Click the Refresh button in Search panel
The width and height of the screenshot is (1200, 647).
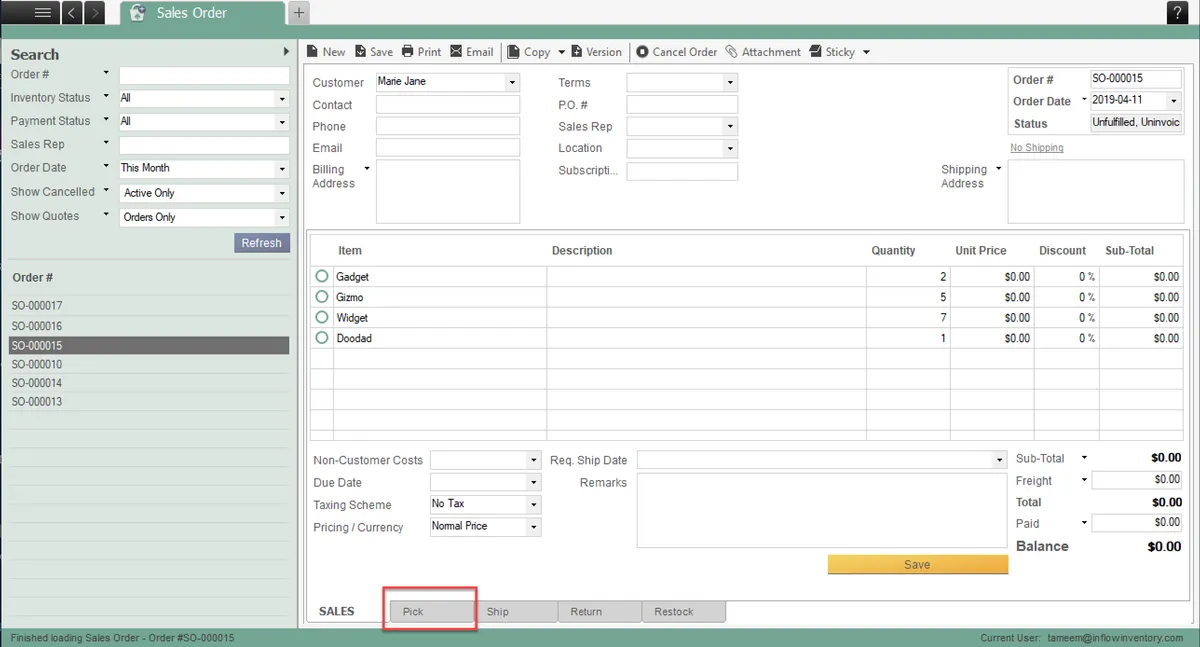[261, 243]
